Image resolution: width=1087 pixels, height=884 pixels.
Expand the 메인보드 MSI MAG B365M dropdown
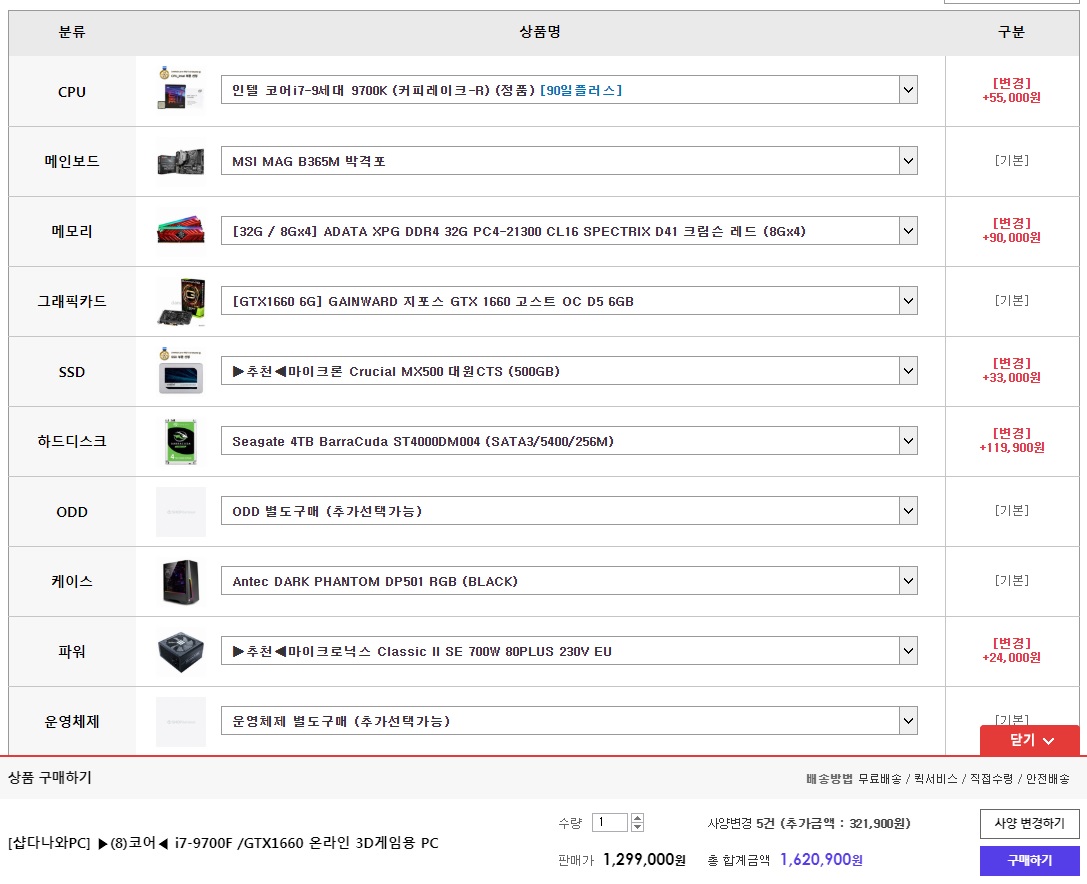coord(569,161)
